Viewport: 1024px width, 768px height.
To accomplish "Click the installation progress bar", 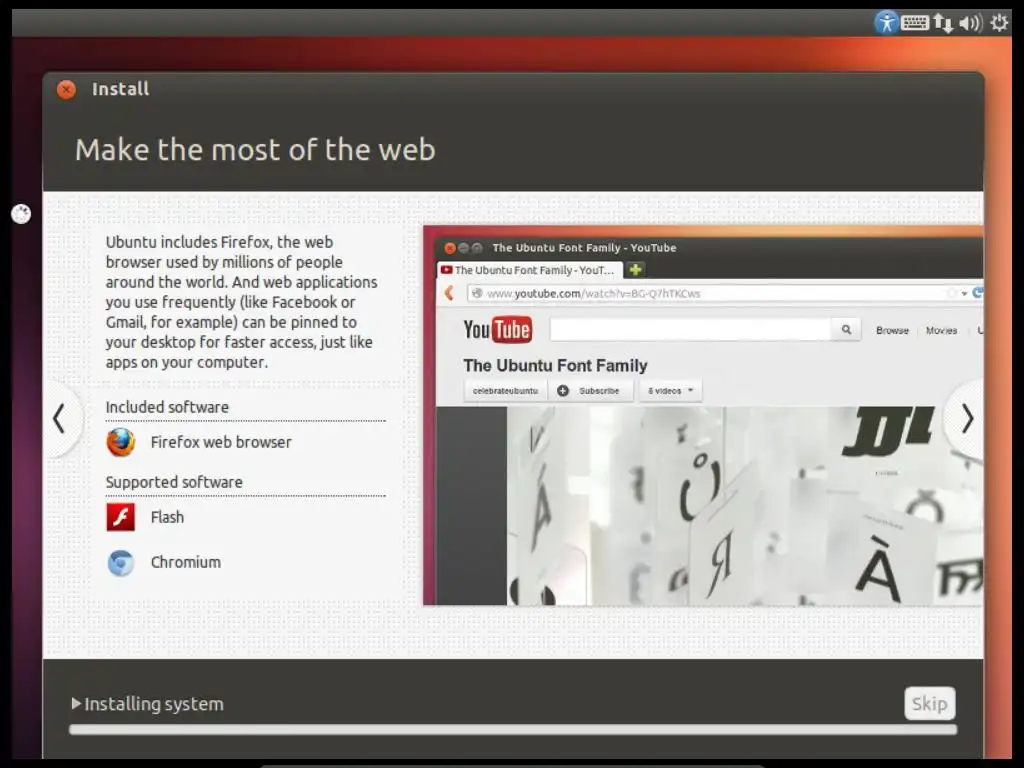I will tap(513, 729).
